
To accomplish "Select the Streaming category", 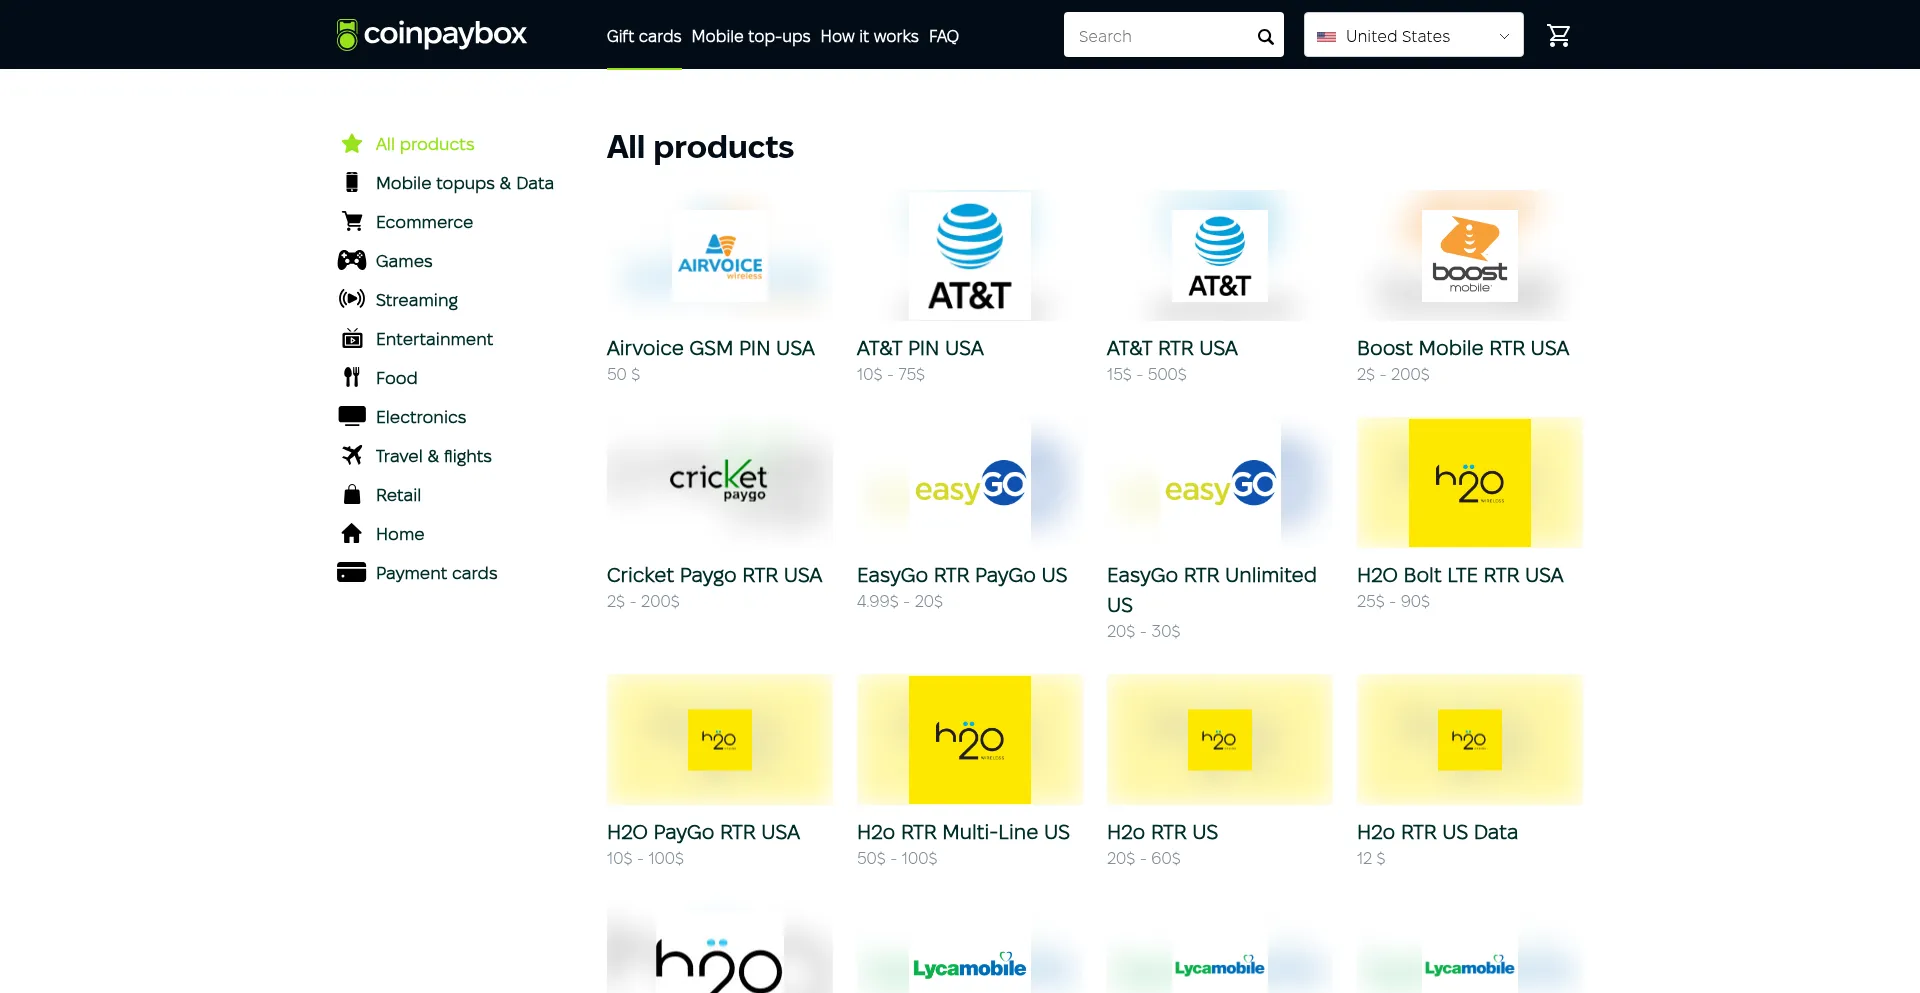I will coord(417,300).
